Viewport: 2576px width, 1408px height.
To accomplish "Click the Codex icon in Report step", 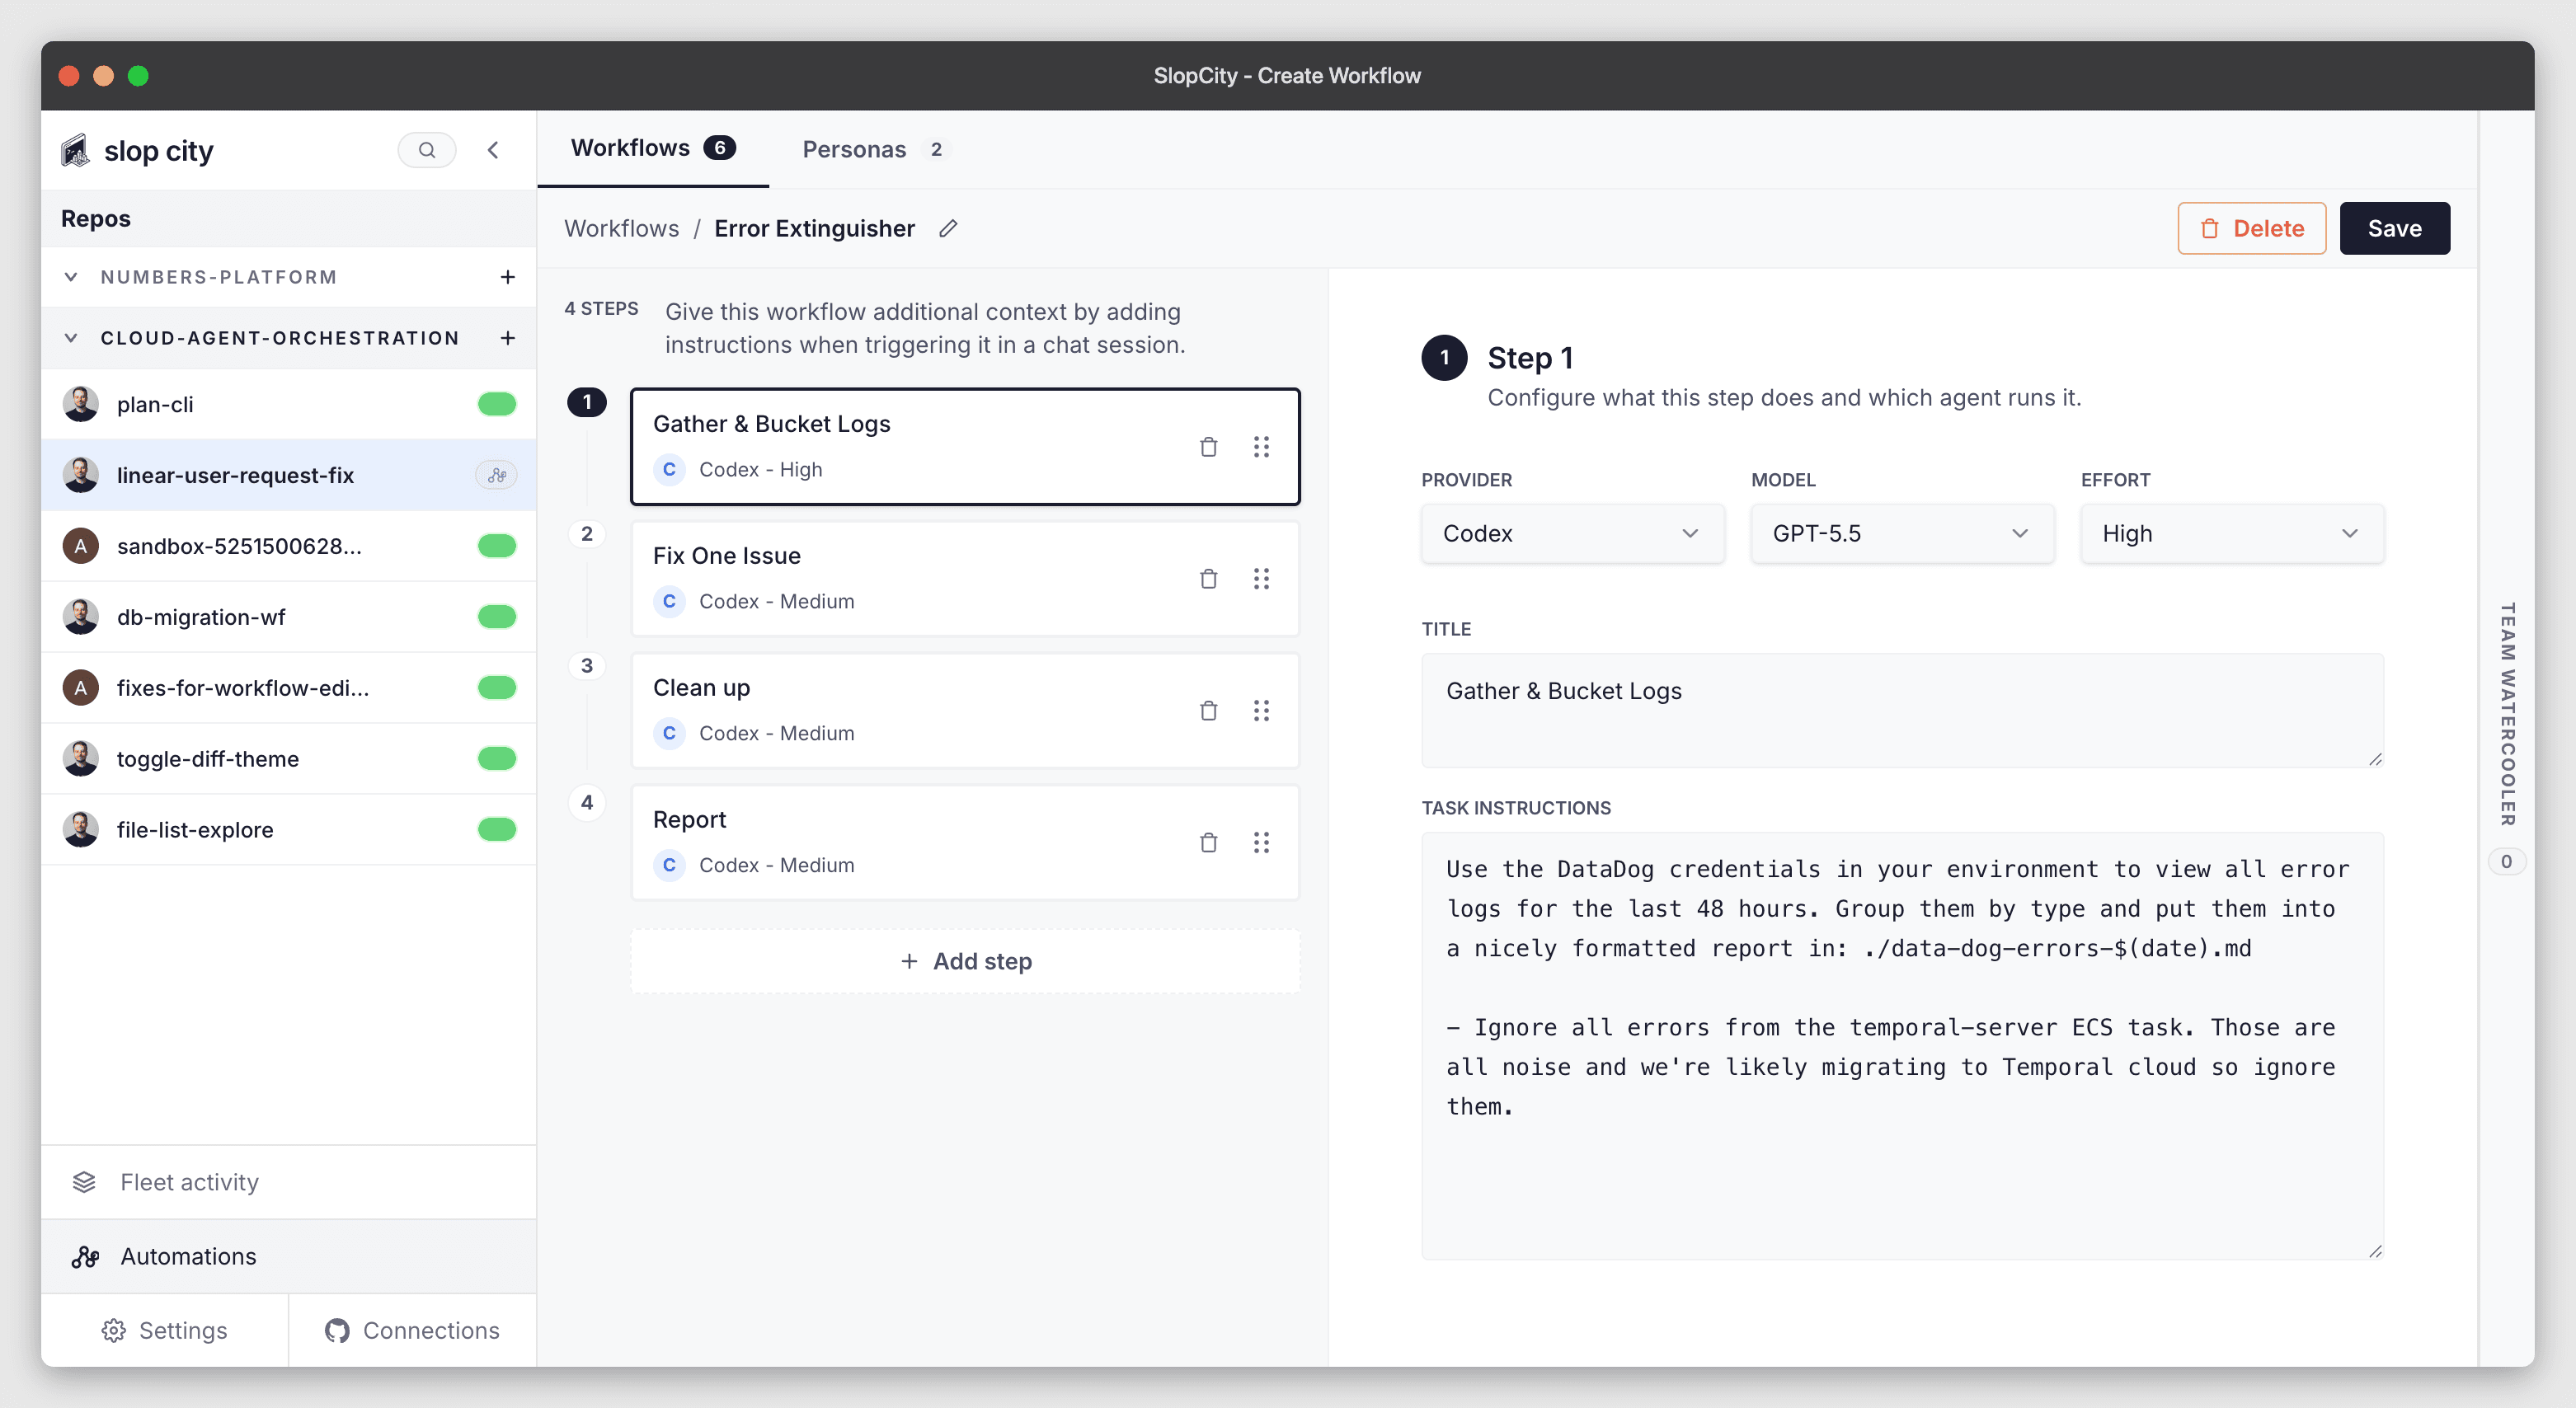I will (x=669, y=865).
